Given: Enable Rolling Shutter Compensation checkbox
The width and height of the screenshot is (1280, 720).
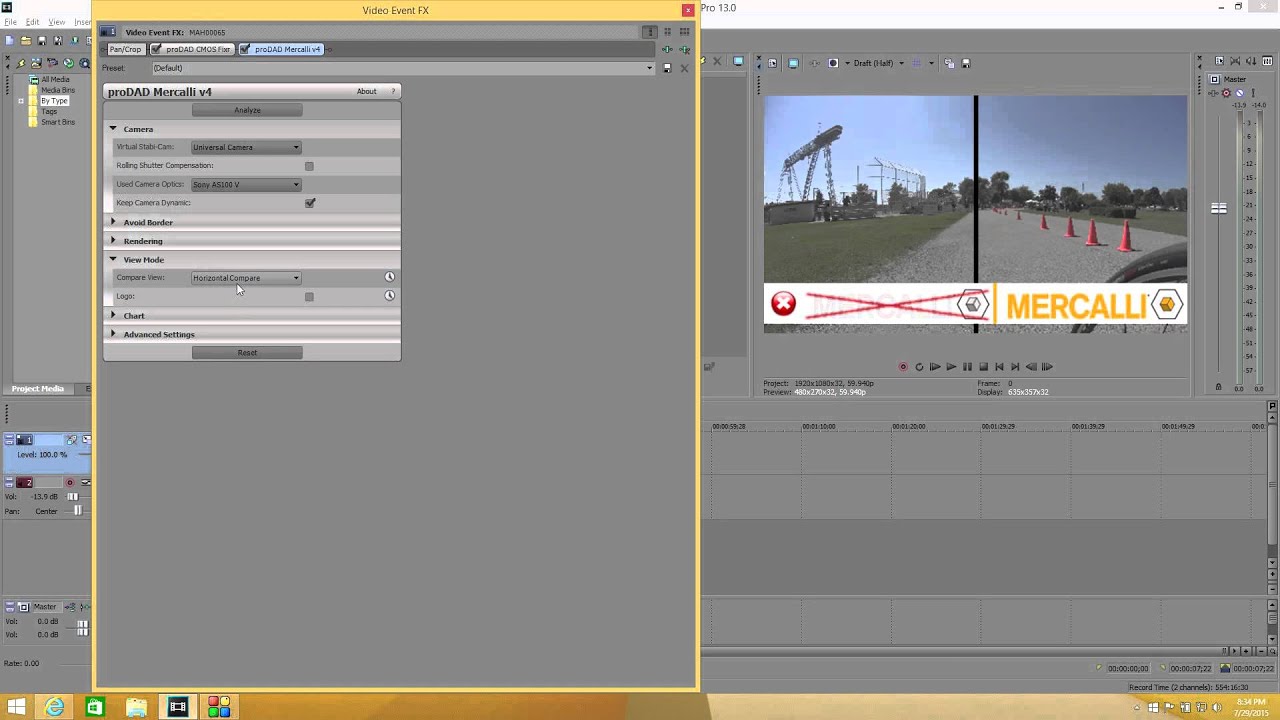Looking at the screenshot, I should (309, 166).
